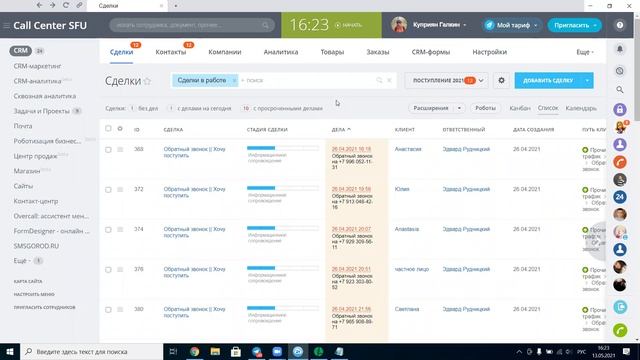The width and height of the screenshot is (640, 360).
Task: Select all deals checkbox in header
Action: click(x=108, y=129)
